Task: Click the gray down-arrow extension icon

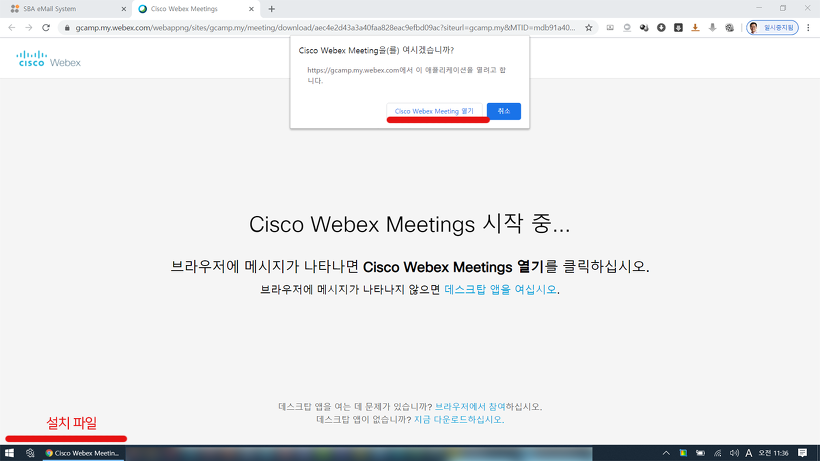Action: [712, 28]
